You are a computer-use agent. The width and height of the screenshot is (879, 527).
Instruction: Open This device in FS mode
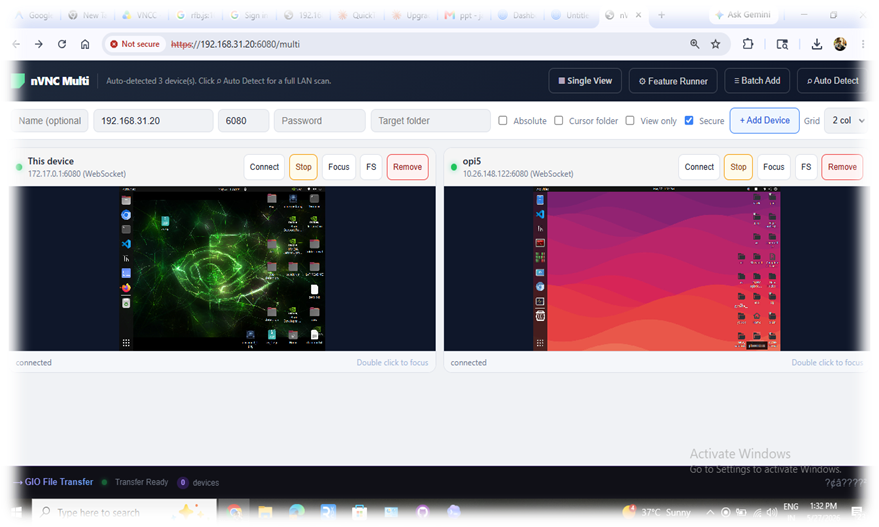tap(371, 167)
